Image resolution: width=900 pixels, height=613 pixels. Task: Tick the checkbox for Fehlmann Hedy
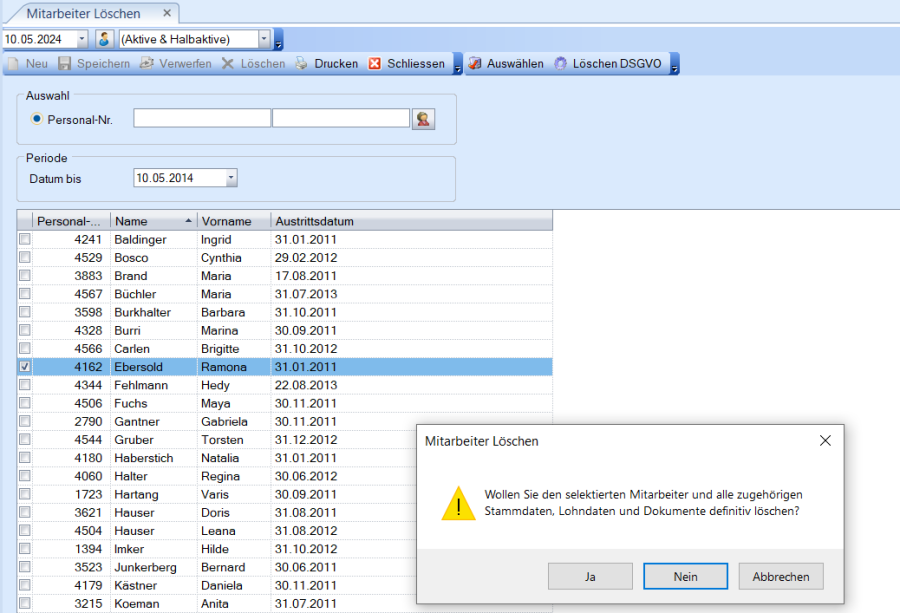tap(25, 385)
